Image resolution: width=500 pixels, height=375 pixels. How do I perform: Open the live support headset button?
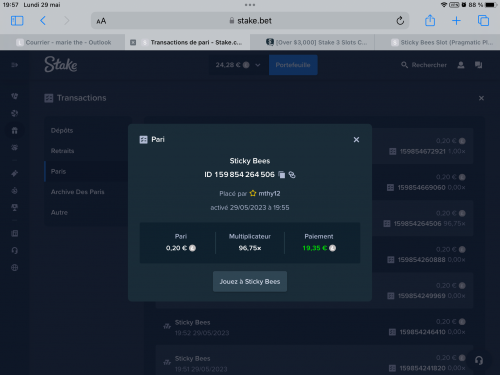[479, 360]
